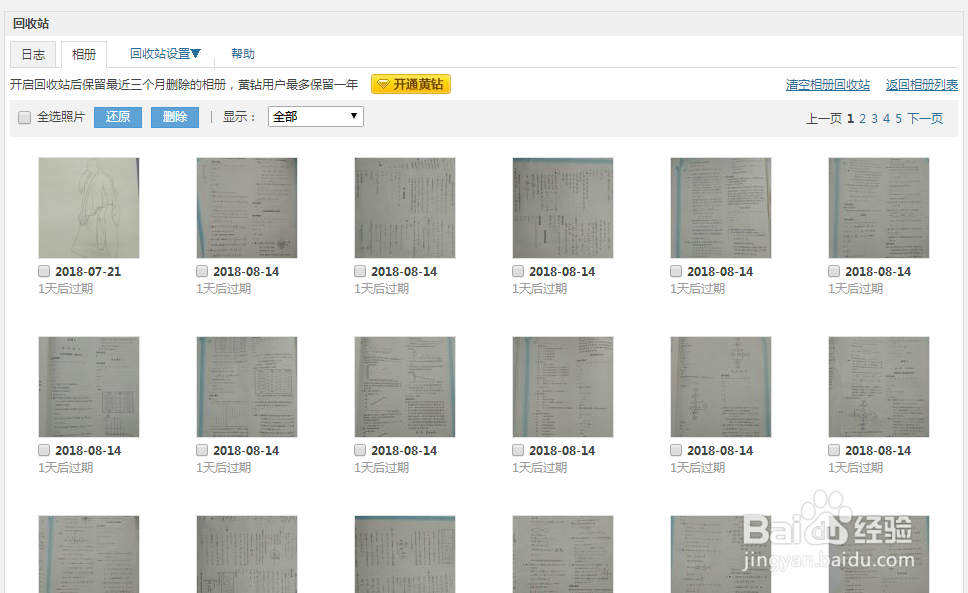This screenshot has height=593, width=968.
Task: Click 清空相册回收站 link
Action: pyautogui.click(x=827, y=85)
